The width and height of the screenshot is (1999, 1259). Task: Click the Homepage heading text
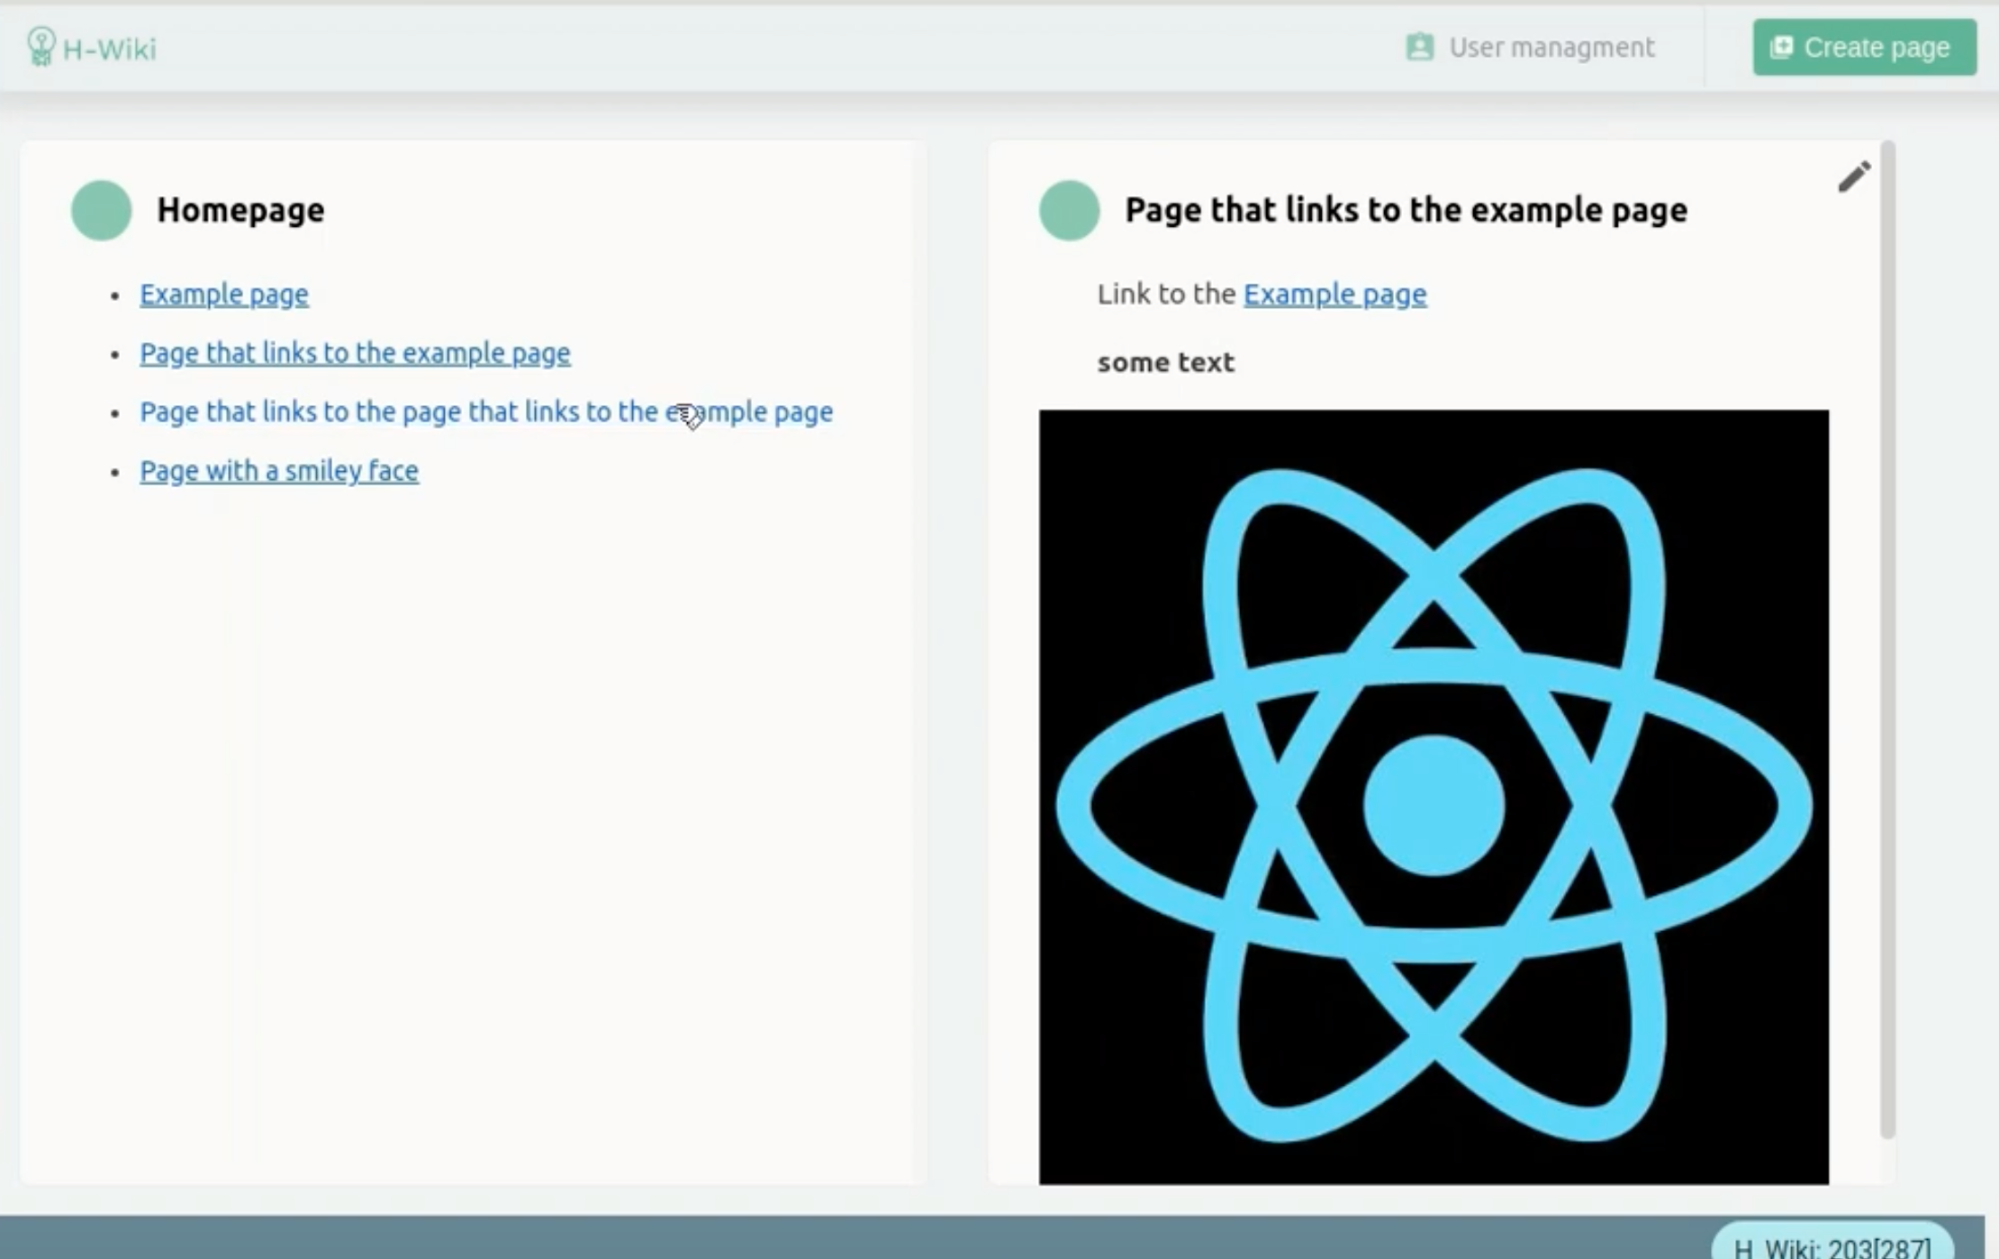click(241, 210)
